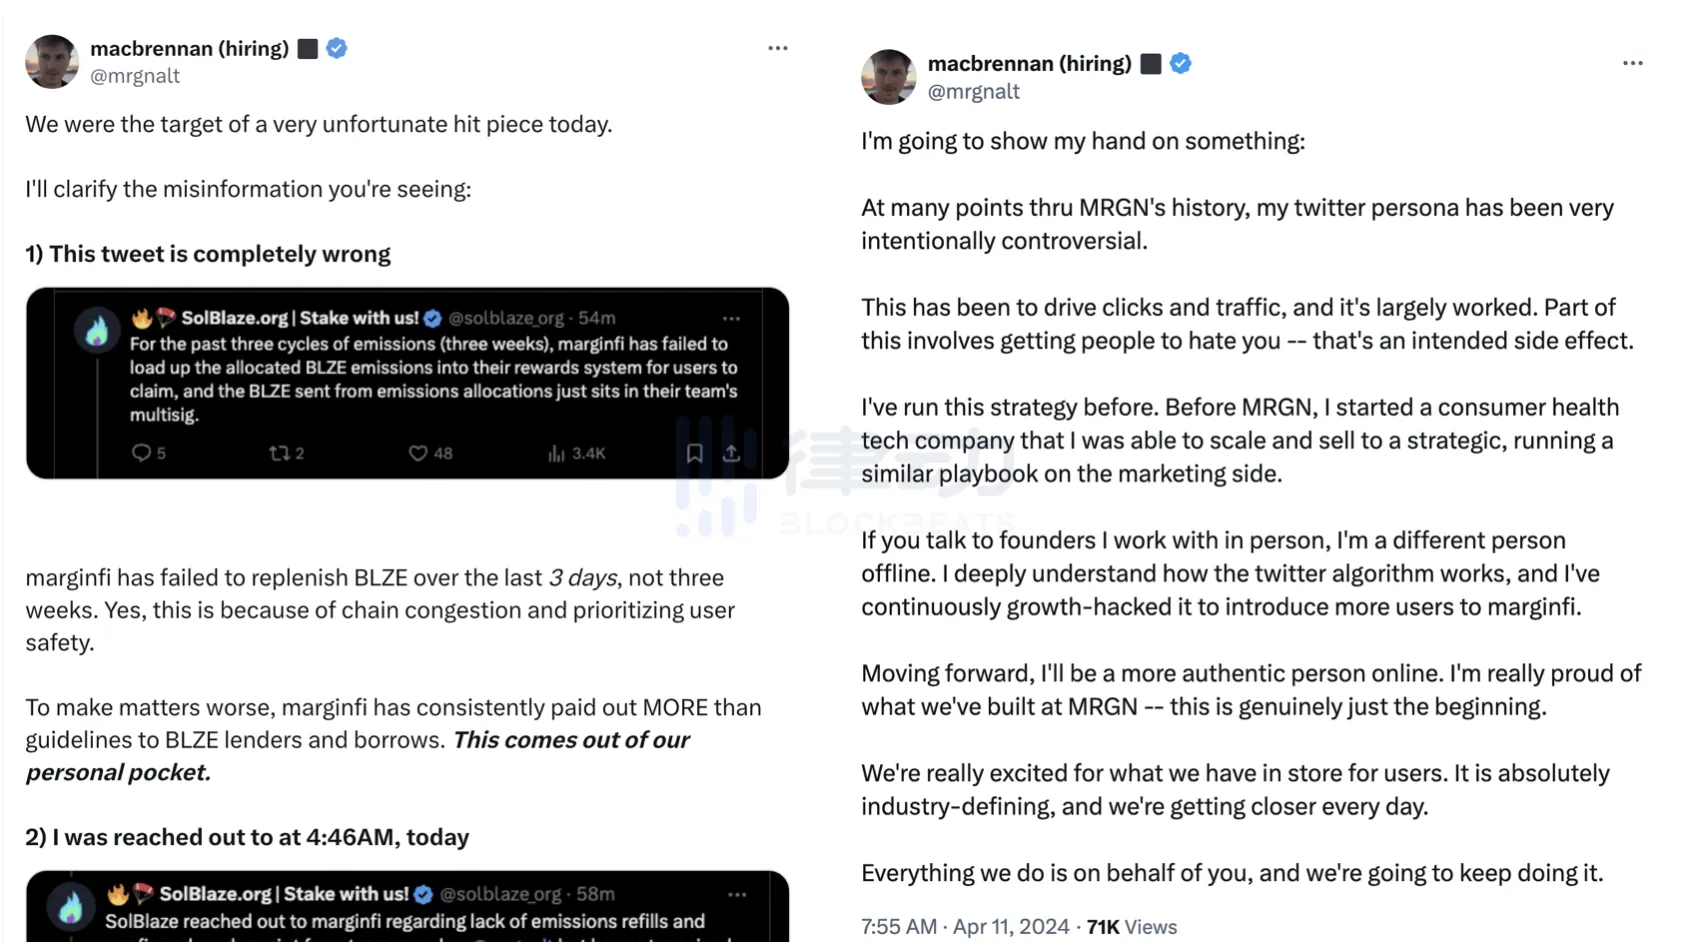Click the verified badge on the "hit piece" tweet
Screen dimensions: 1690x952
(x=337, y=48)
